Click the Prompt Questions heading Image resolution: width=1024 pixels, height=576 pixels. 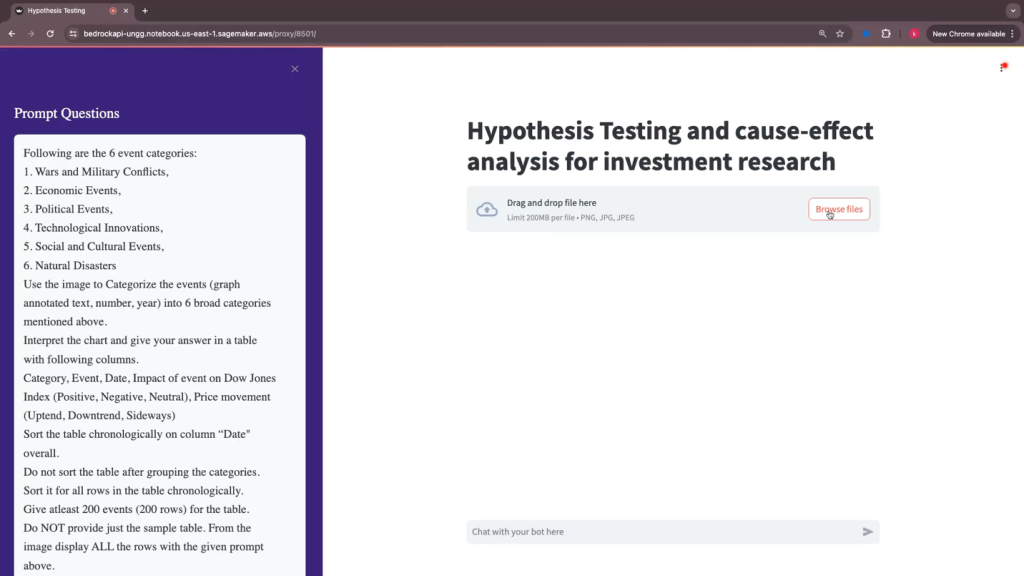[x=67, y=113]
